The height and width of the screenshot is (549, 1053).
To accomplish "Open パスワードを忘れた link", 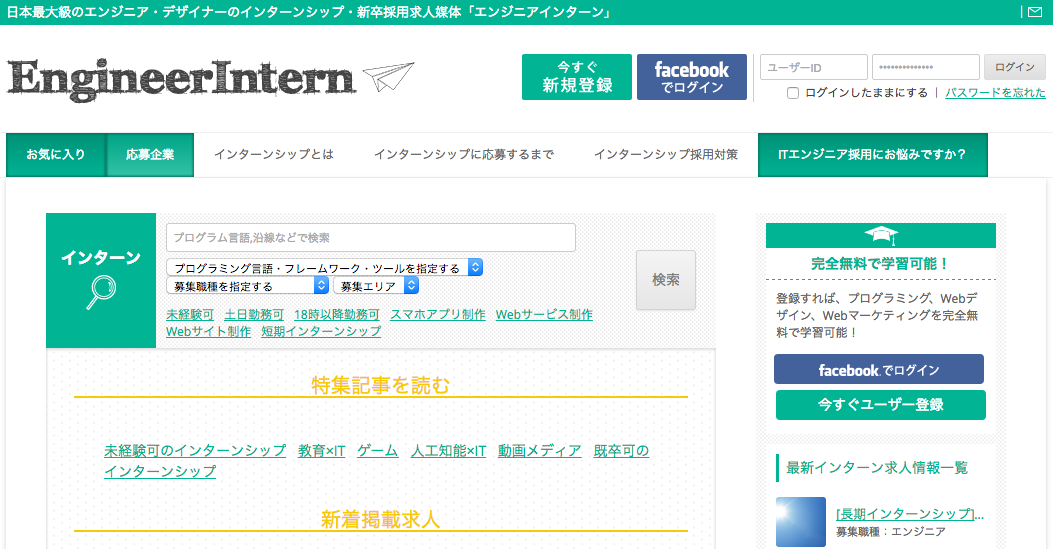I will click(x=995, y=93).
